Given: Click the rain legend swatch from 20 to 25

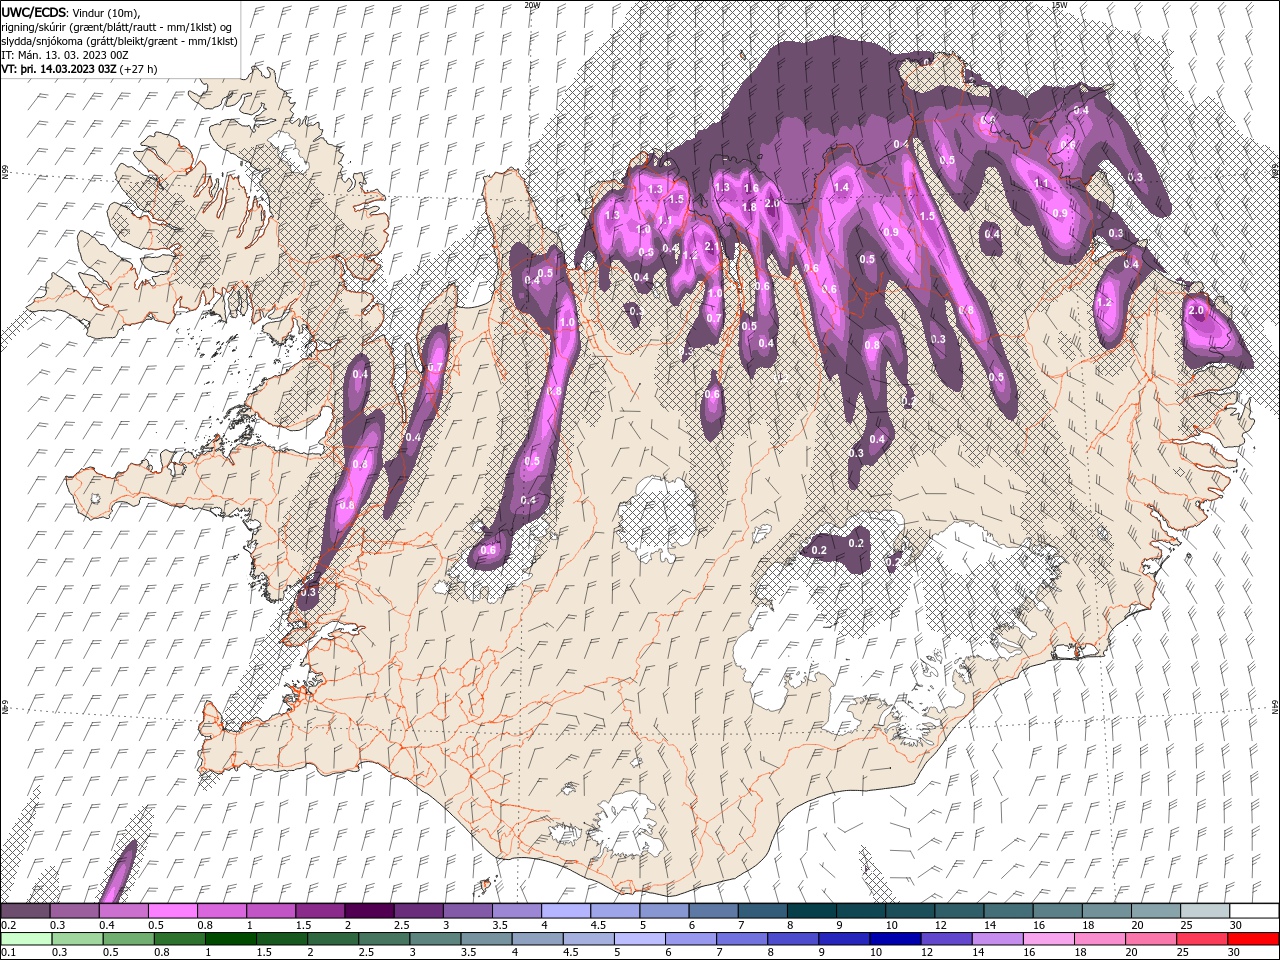Looking at the screenshot, I should click(1153, 939).
